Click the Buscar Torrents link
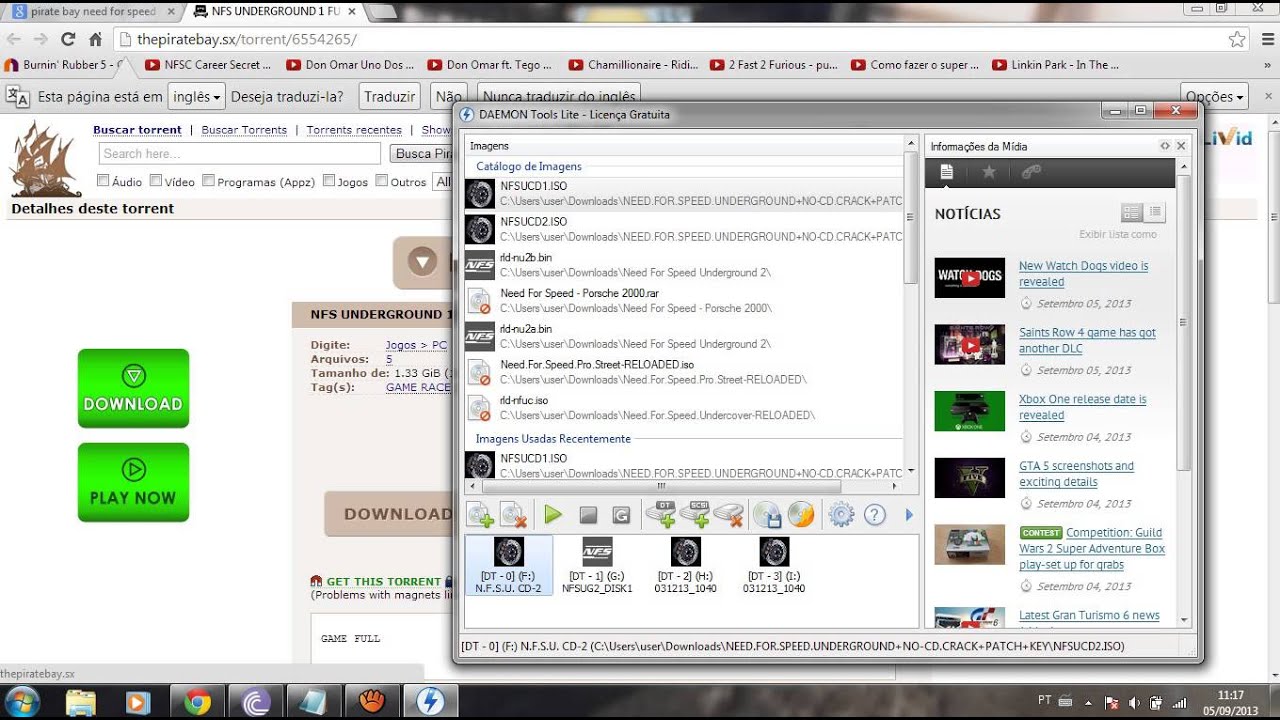This screenshot has height=720, width=1280. tap(244, 130)
